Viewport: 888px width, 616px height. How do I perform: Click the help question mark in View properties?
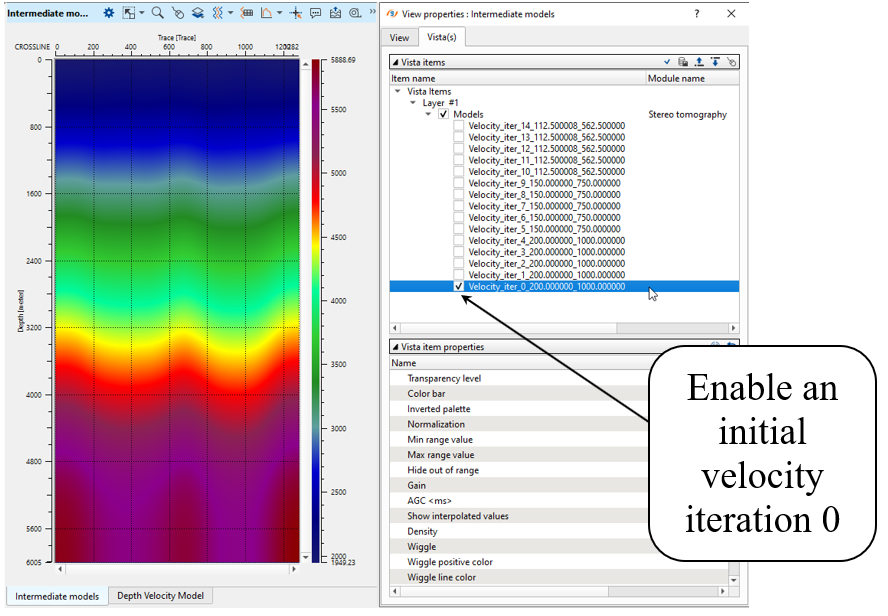[697, 14]
